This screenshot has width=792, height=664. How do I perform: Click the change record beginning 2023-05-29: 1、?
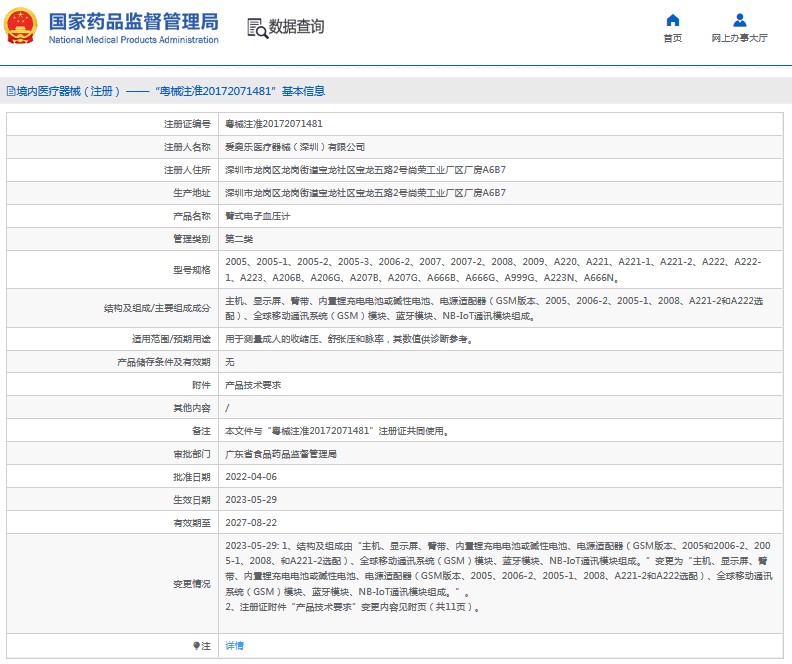click(x=499, y=569)
